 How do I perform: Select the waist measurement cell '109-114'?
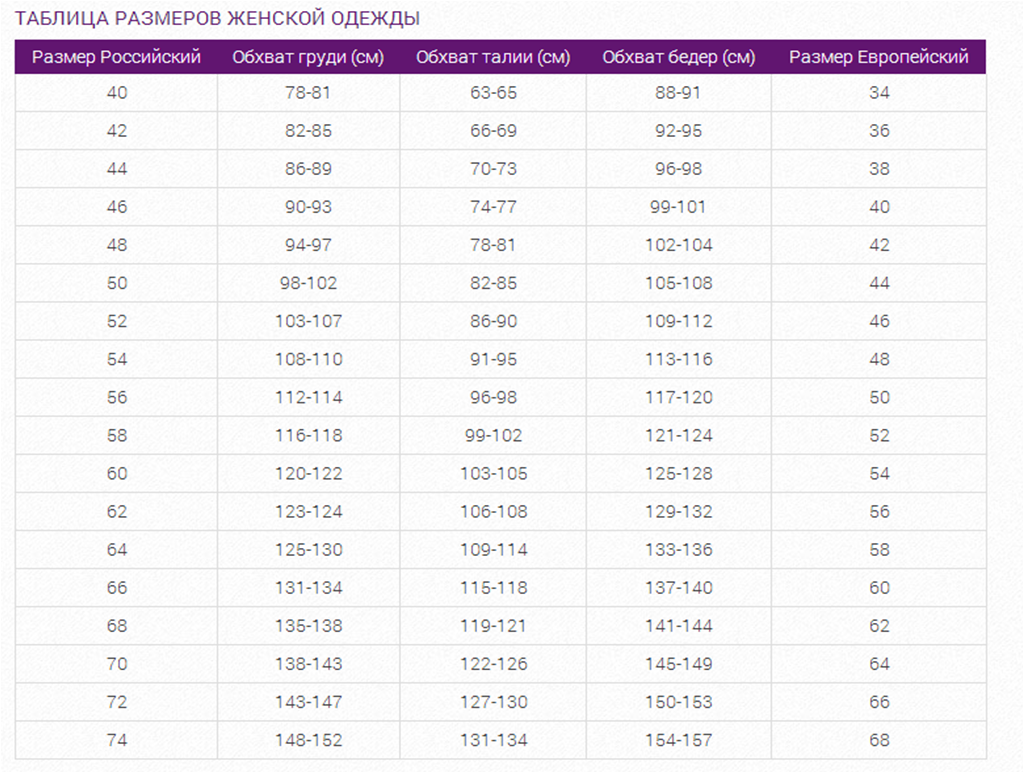click(x=493, y=549)
